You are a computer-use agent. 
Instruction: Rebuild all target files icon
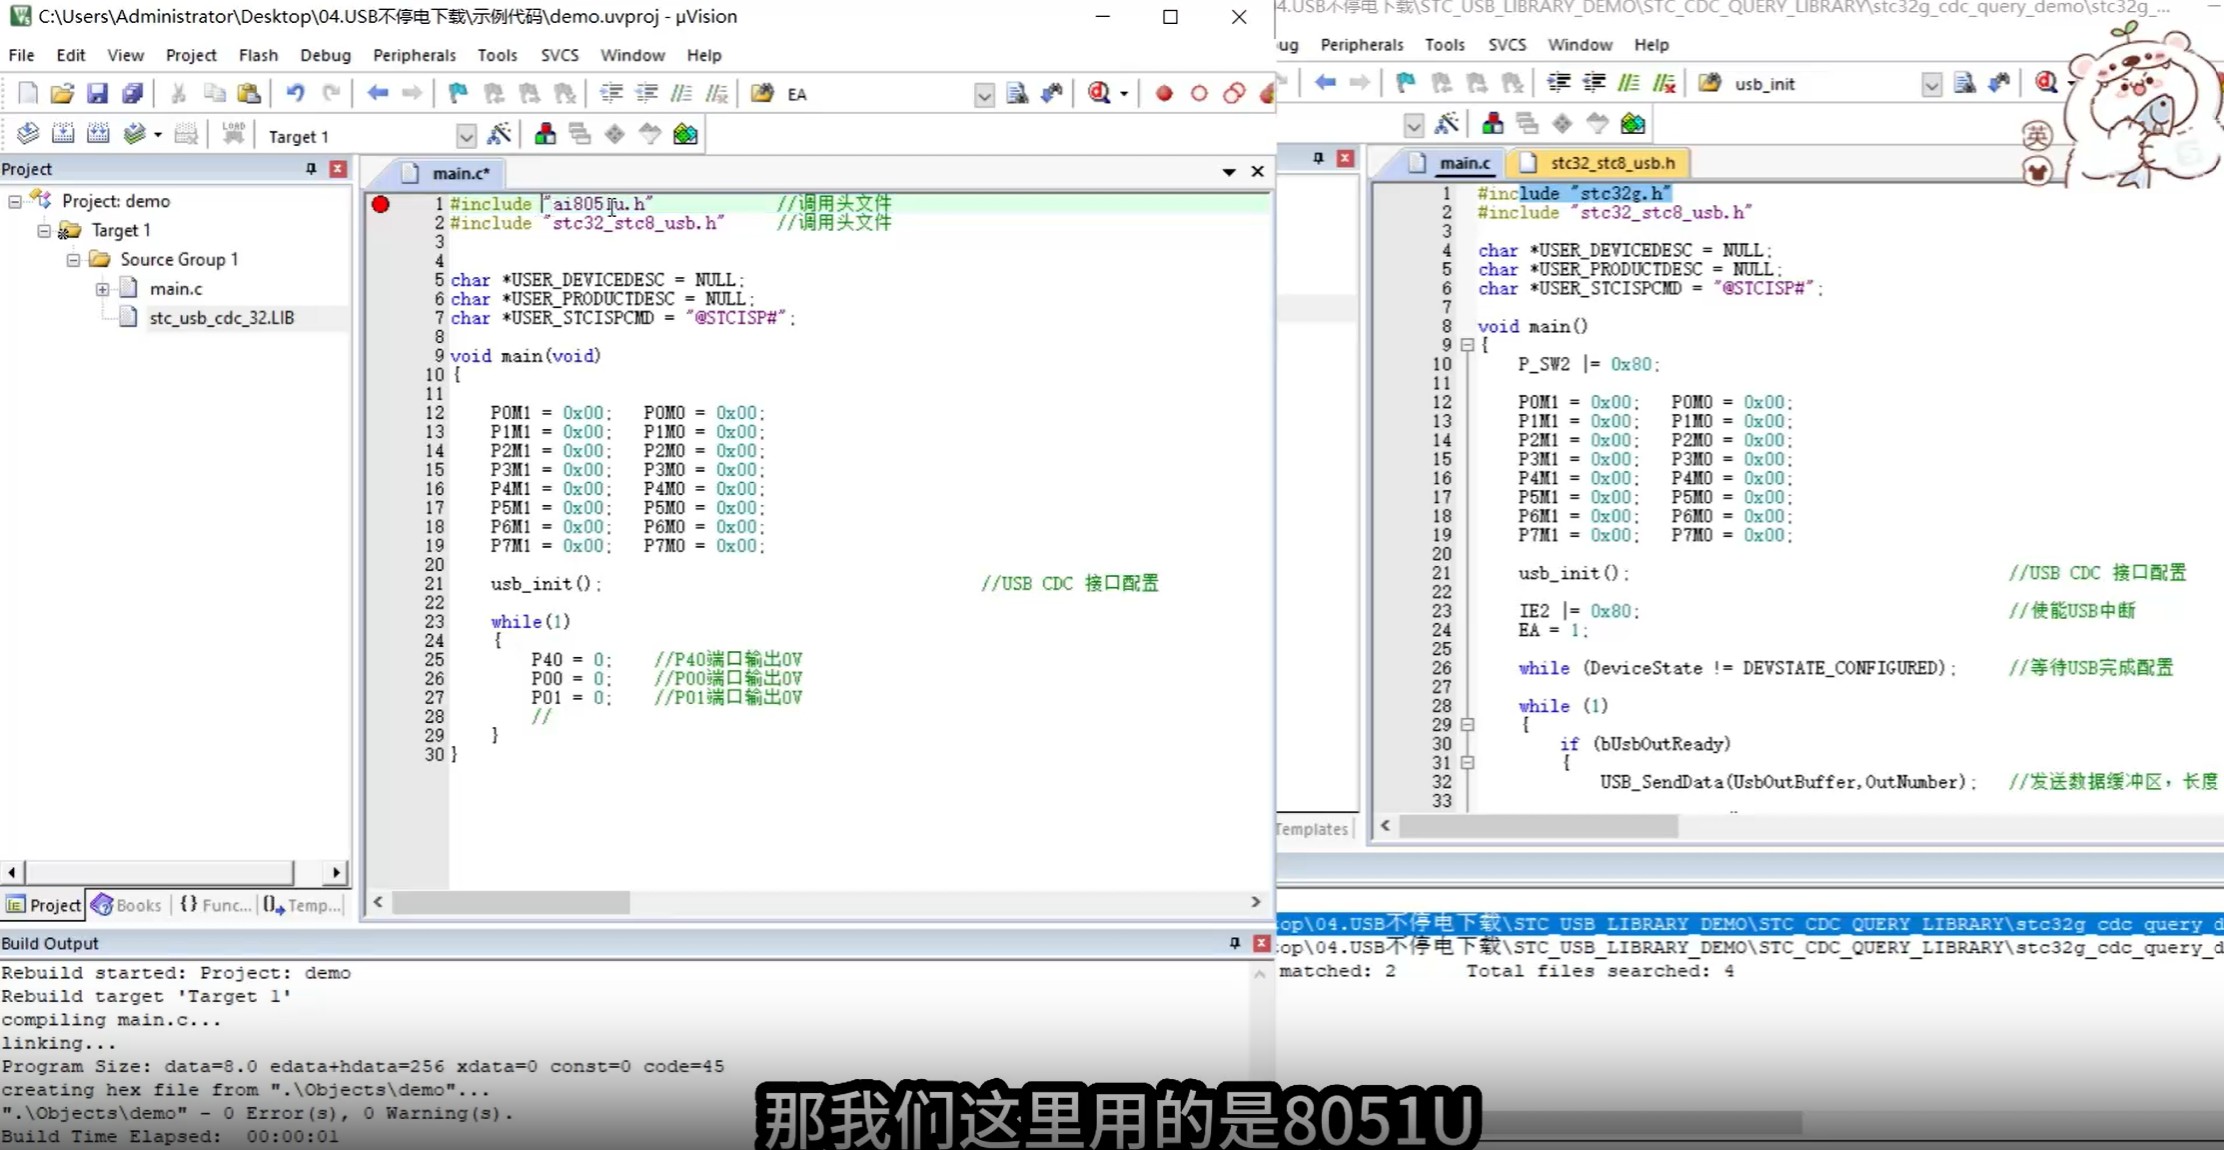click(98, 134)
